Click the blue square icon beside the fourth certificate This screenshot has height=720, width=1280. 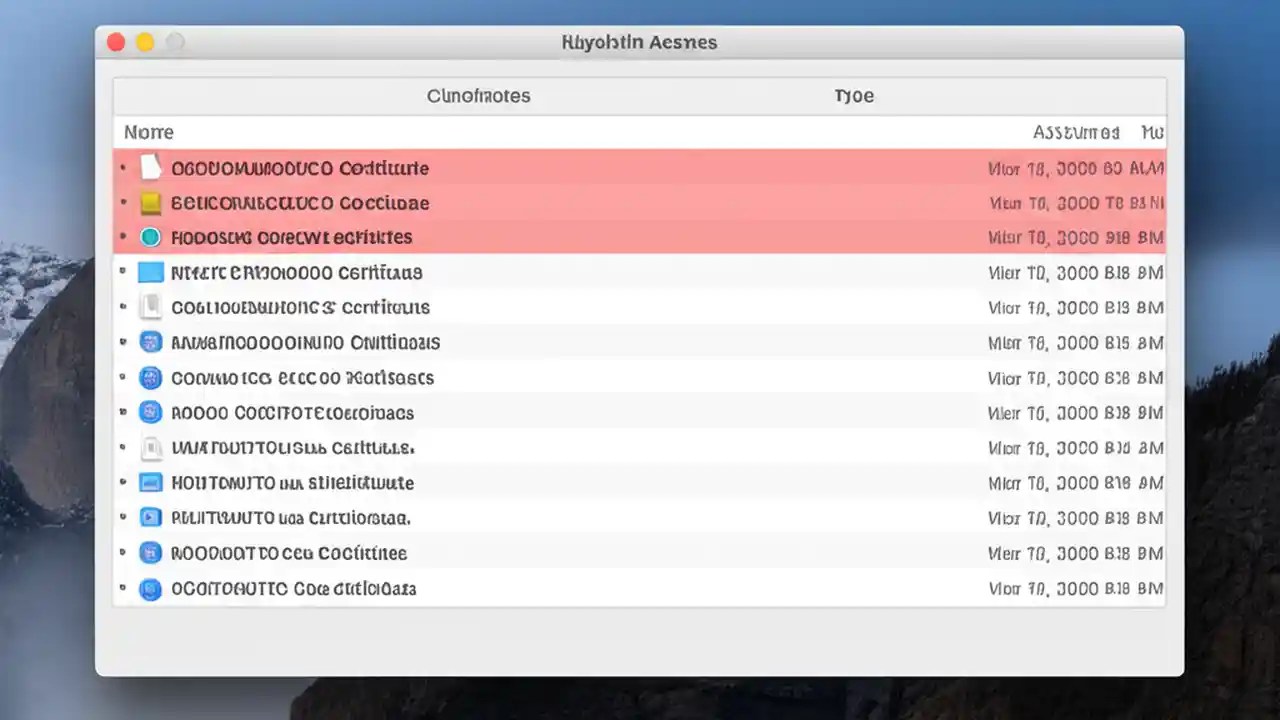[151, 272]
